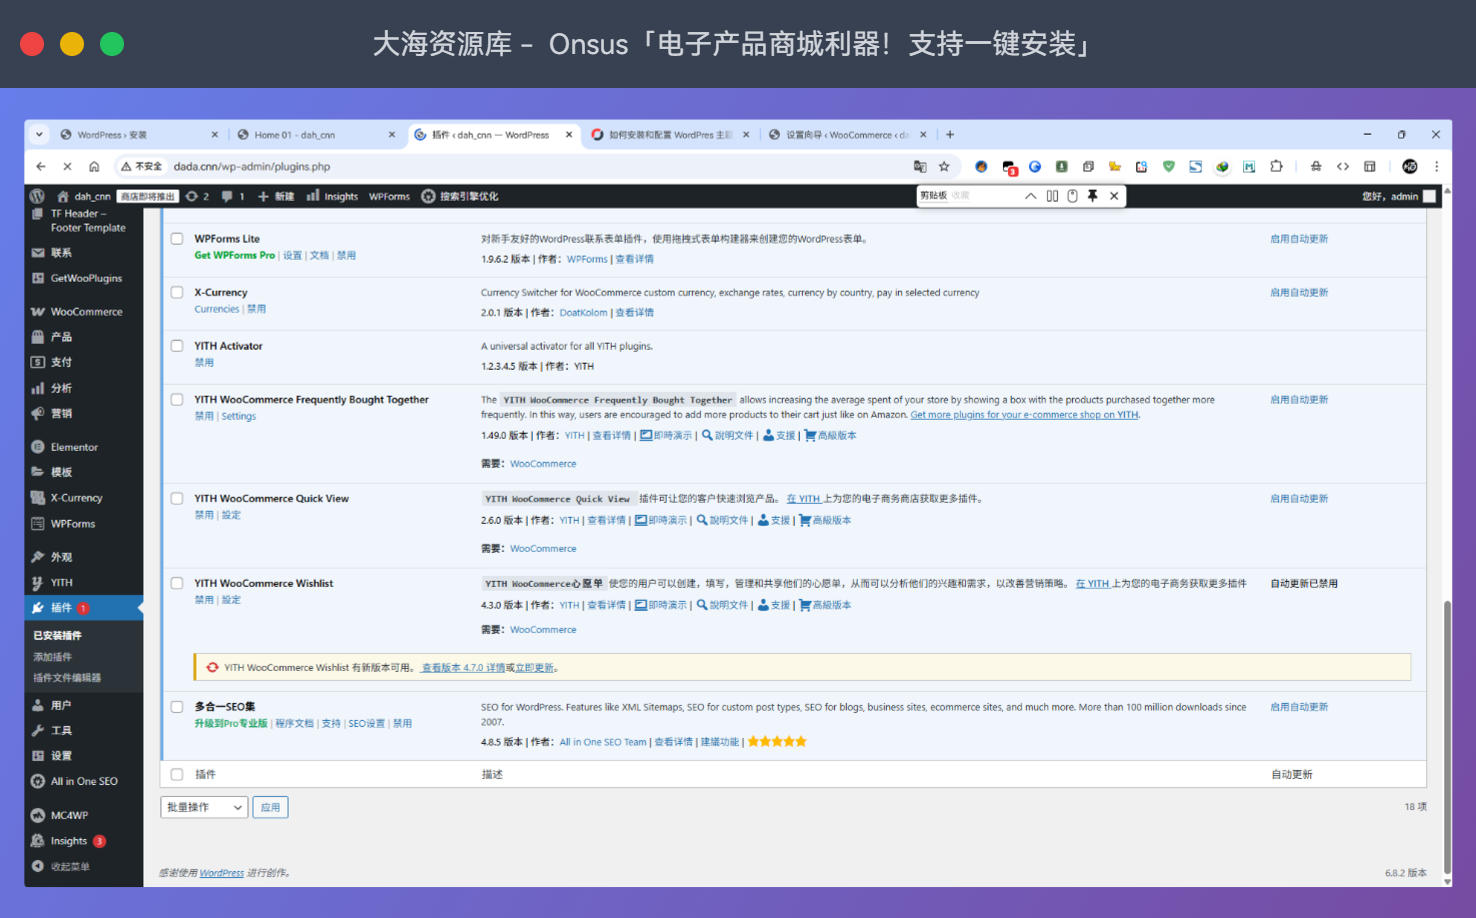Bookmark this page with the star icon
Image resolution: width=1476 pixels, height=918 pixels.
(x=944, y=167)
